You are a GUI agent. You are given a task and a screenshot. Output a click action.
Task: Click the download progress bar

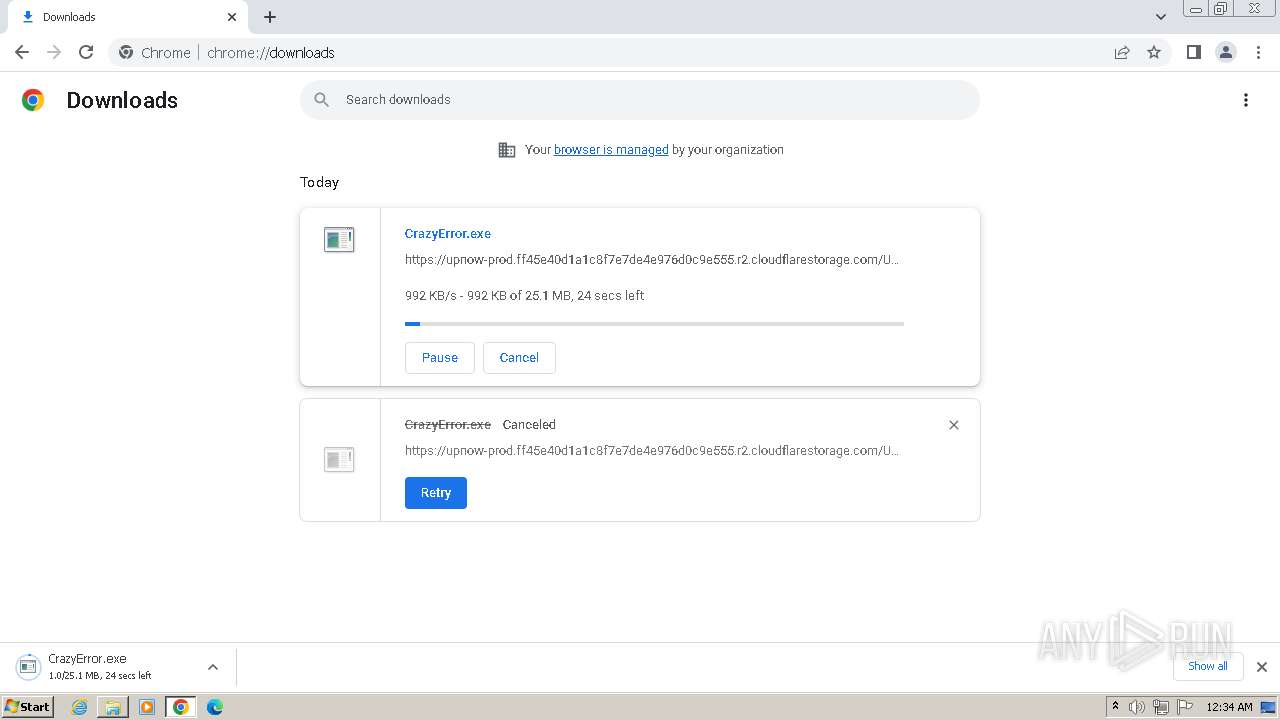[x=654, y=324]
